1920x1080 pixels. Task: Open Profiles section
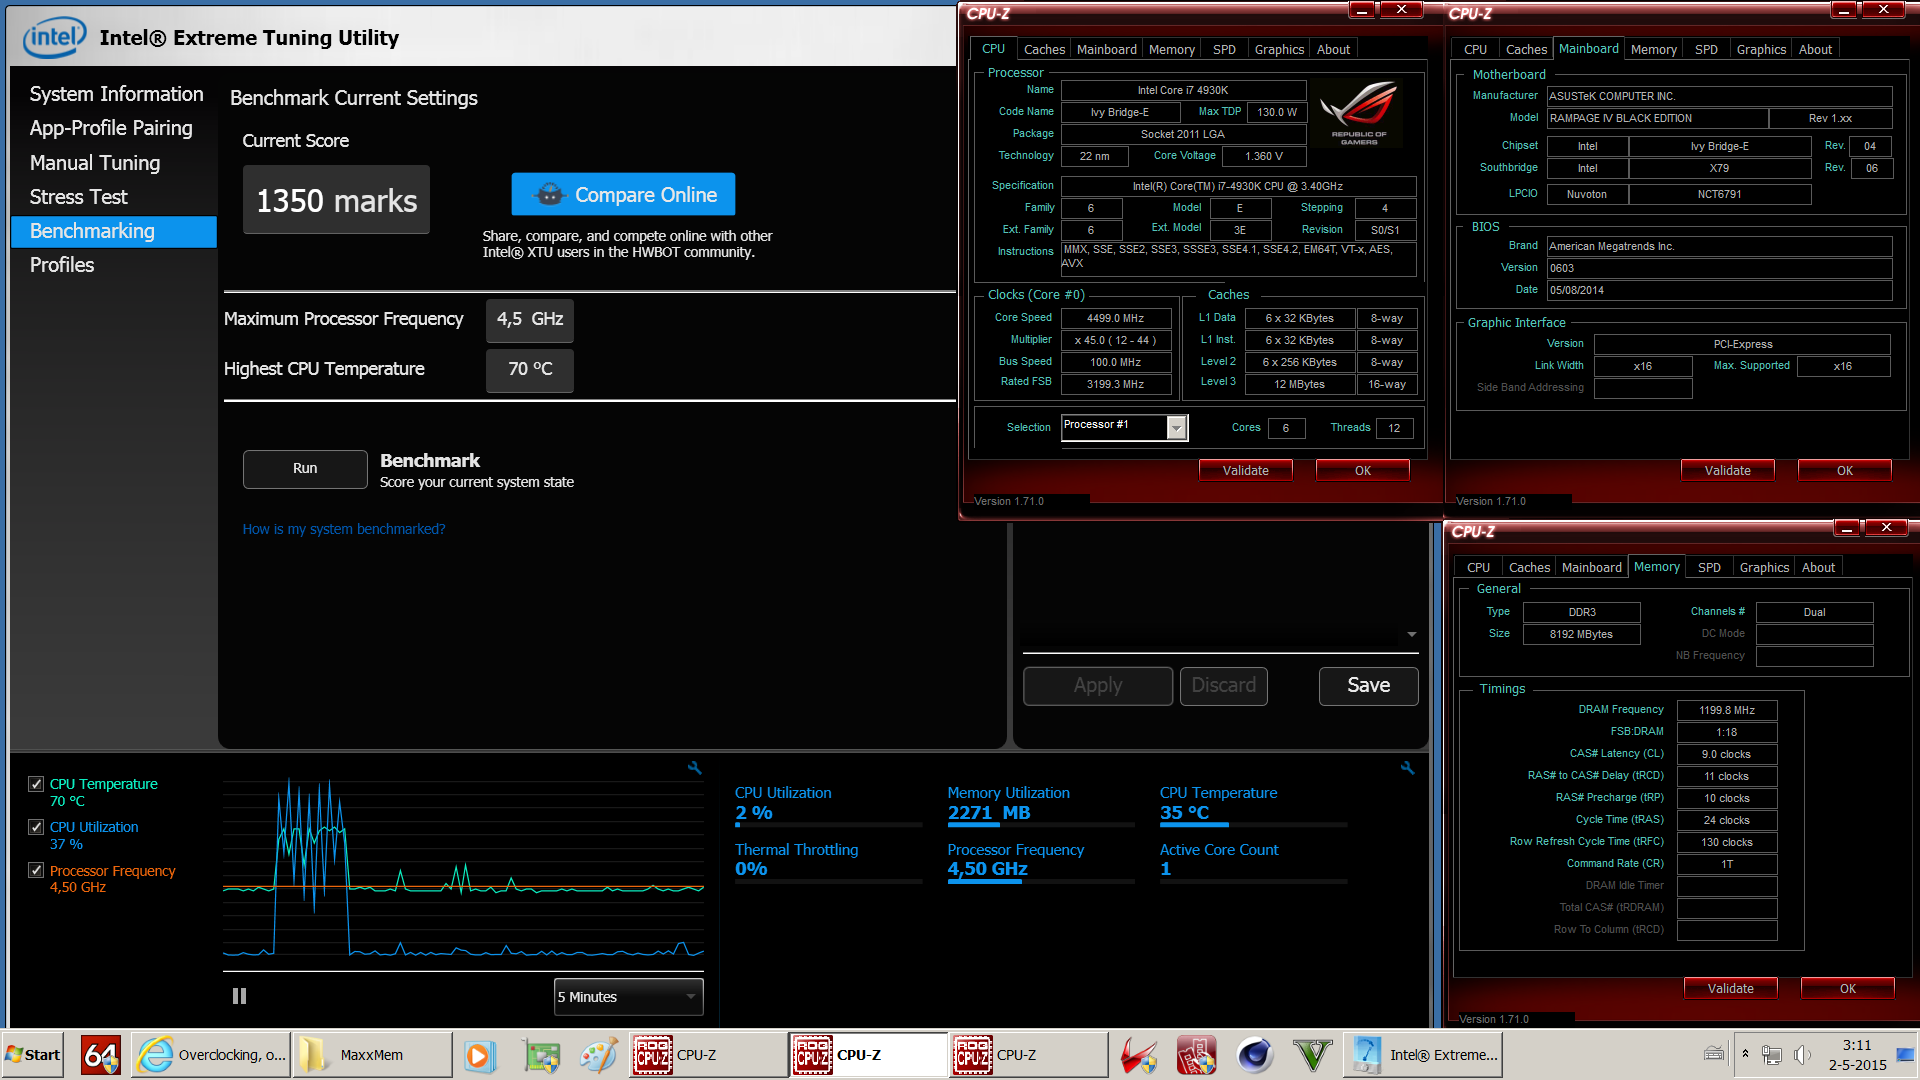pos(62,265)
